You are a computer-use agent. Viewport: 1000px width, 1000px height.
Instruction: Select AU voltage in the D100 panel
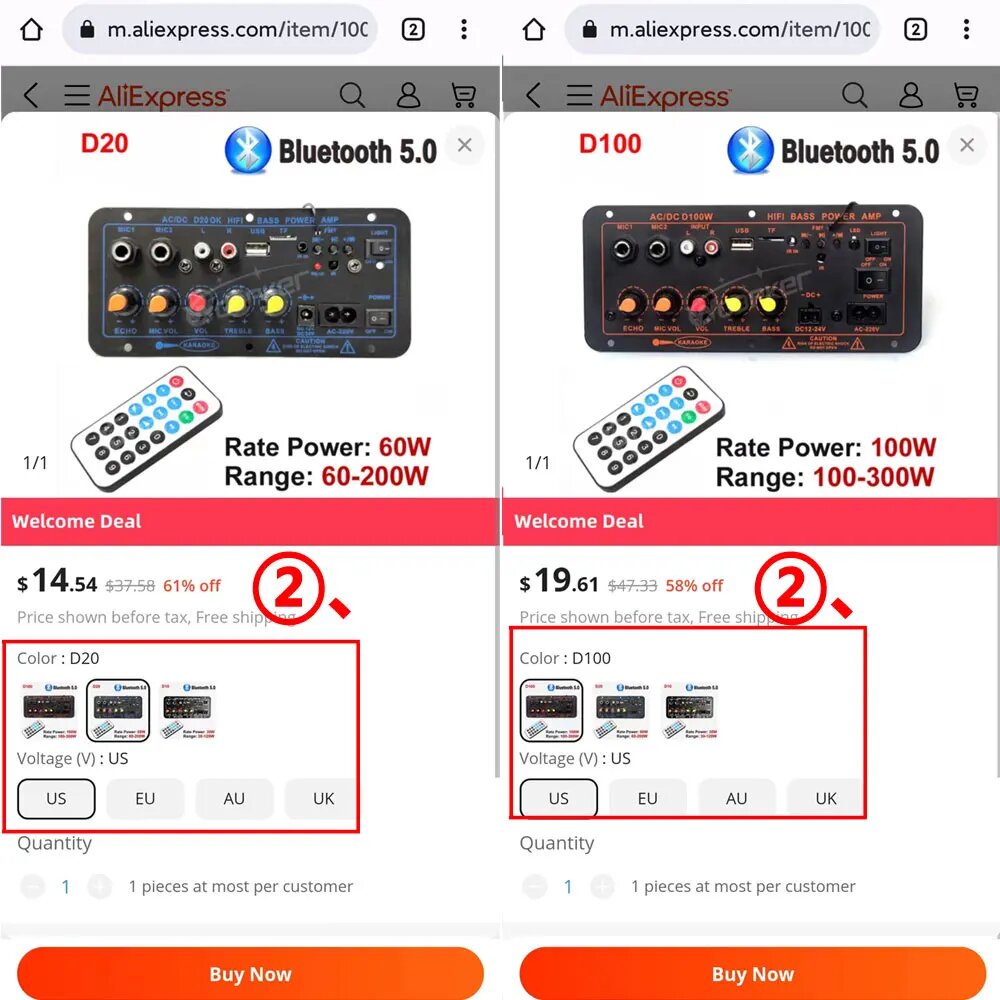pyautogui.click(x=737, y=798)
